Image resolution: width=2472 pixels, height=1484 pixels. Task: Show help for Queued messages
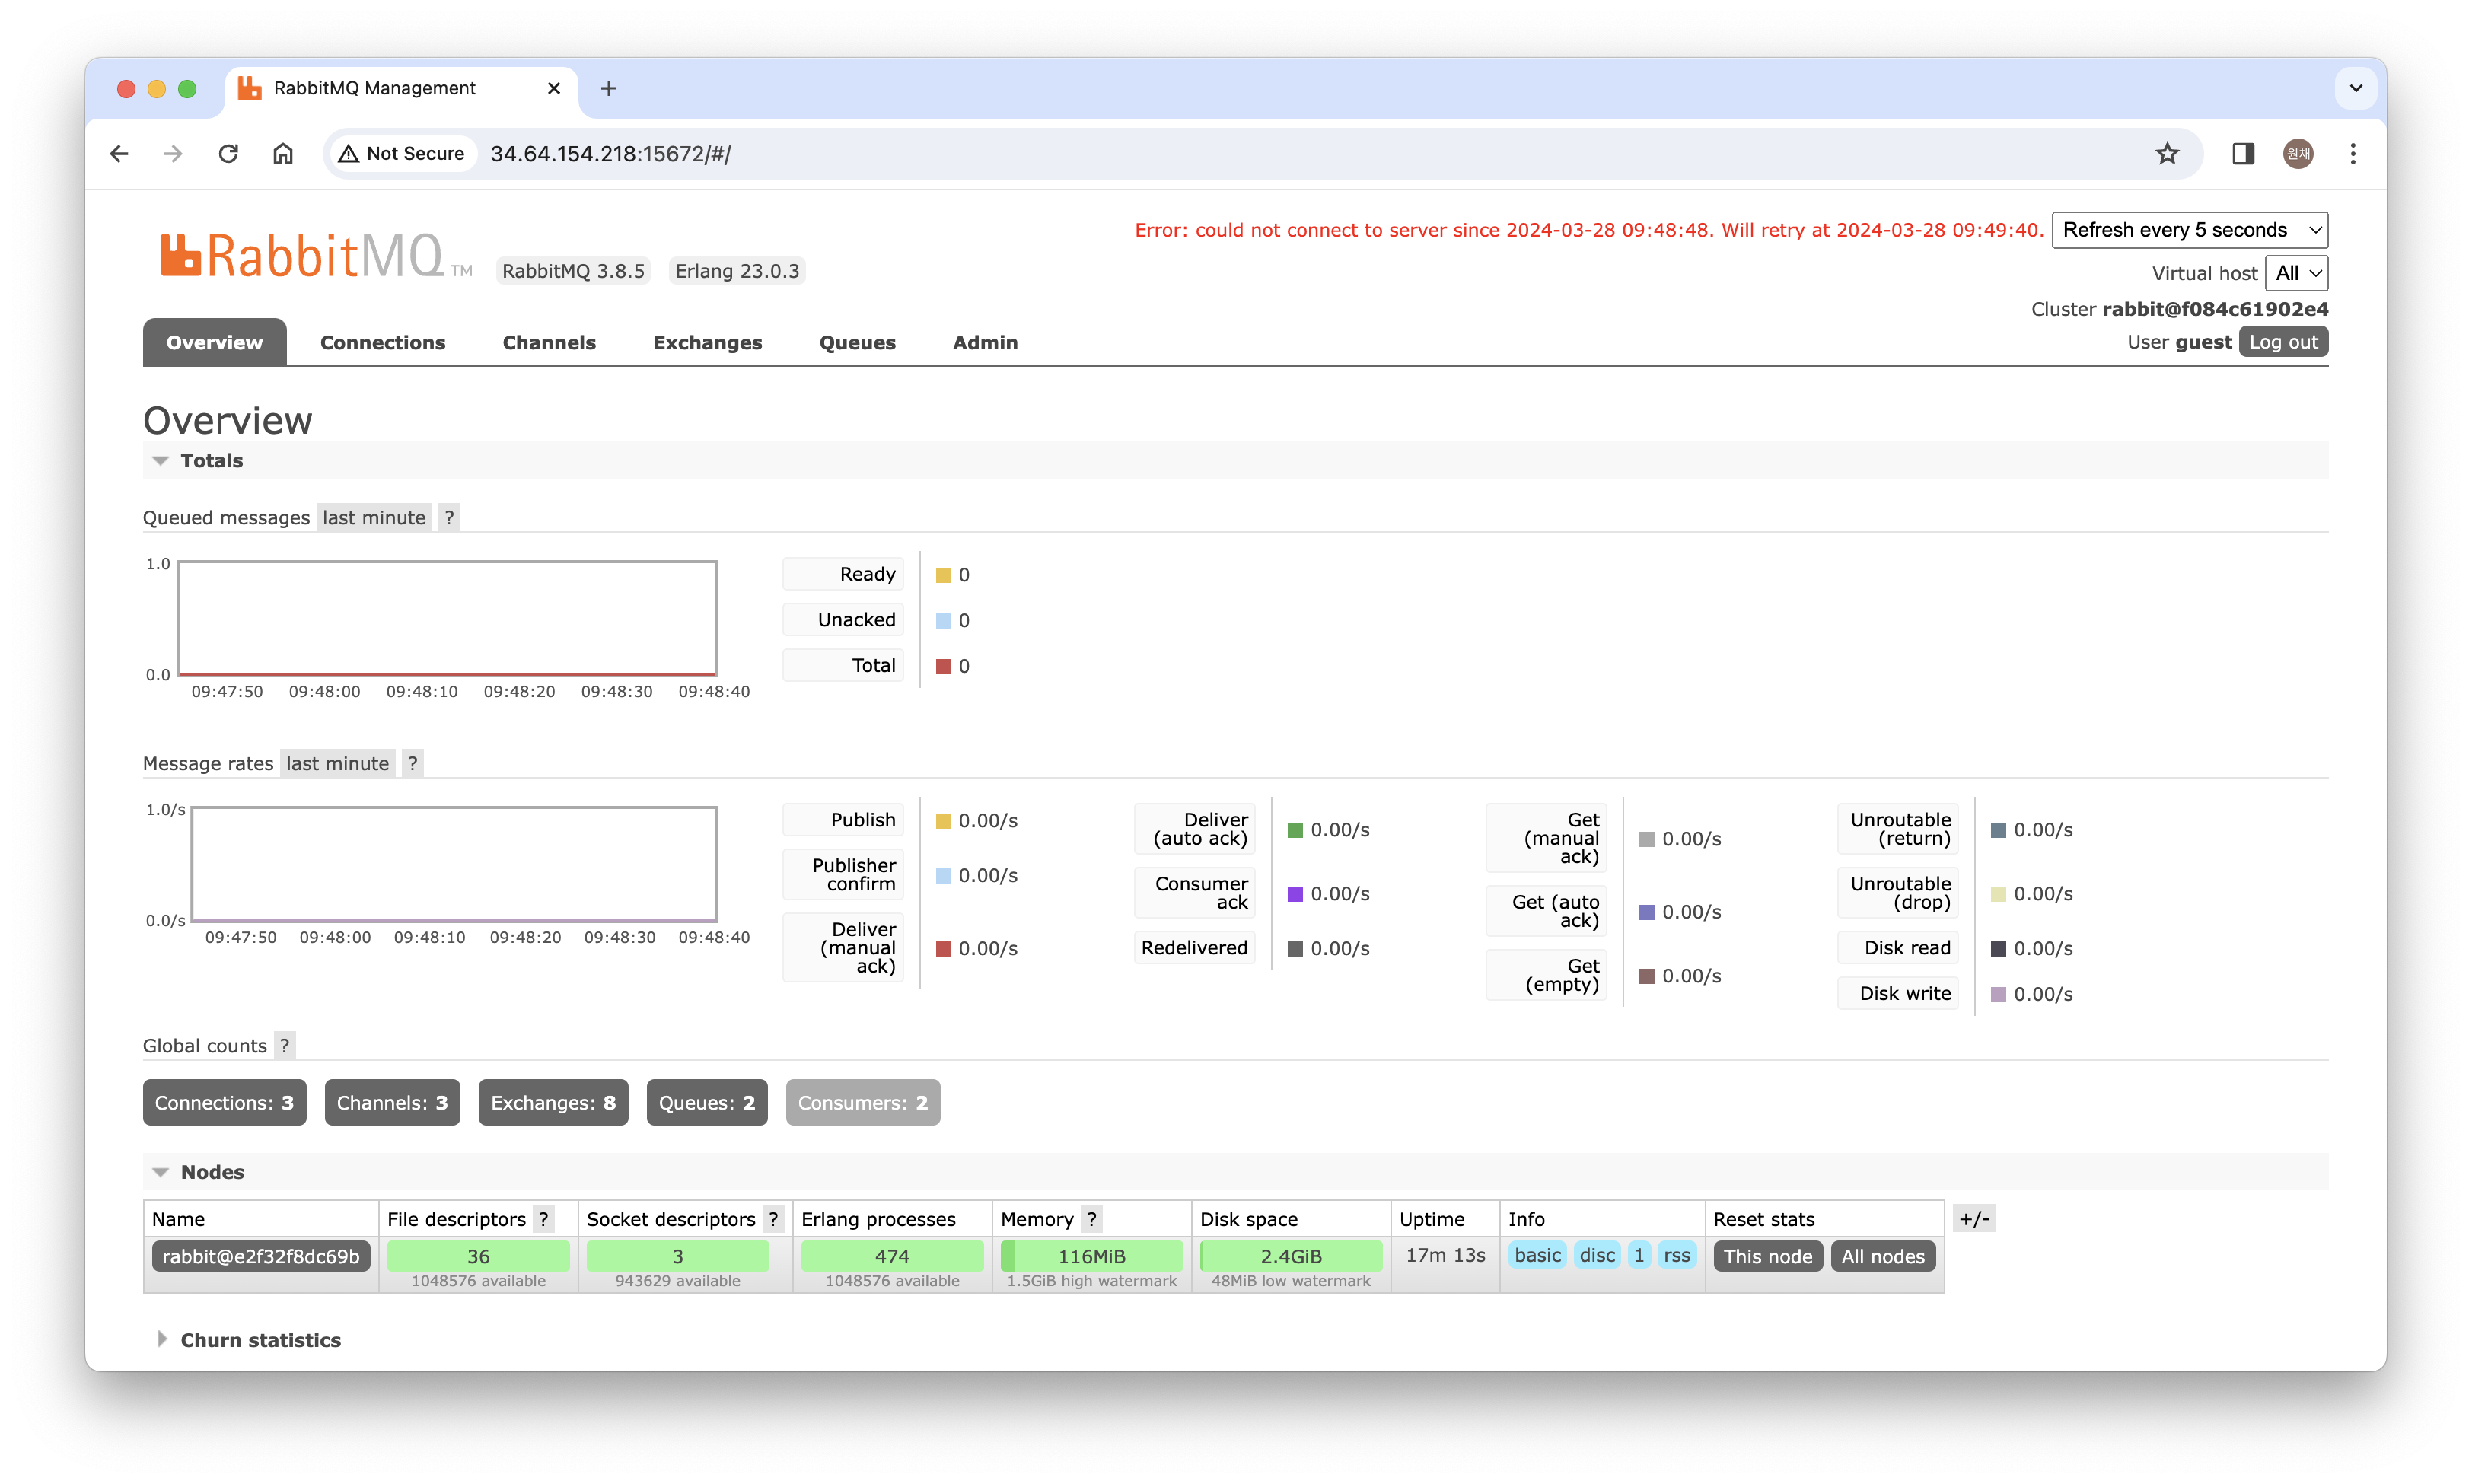[x=449, y=517]
